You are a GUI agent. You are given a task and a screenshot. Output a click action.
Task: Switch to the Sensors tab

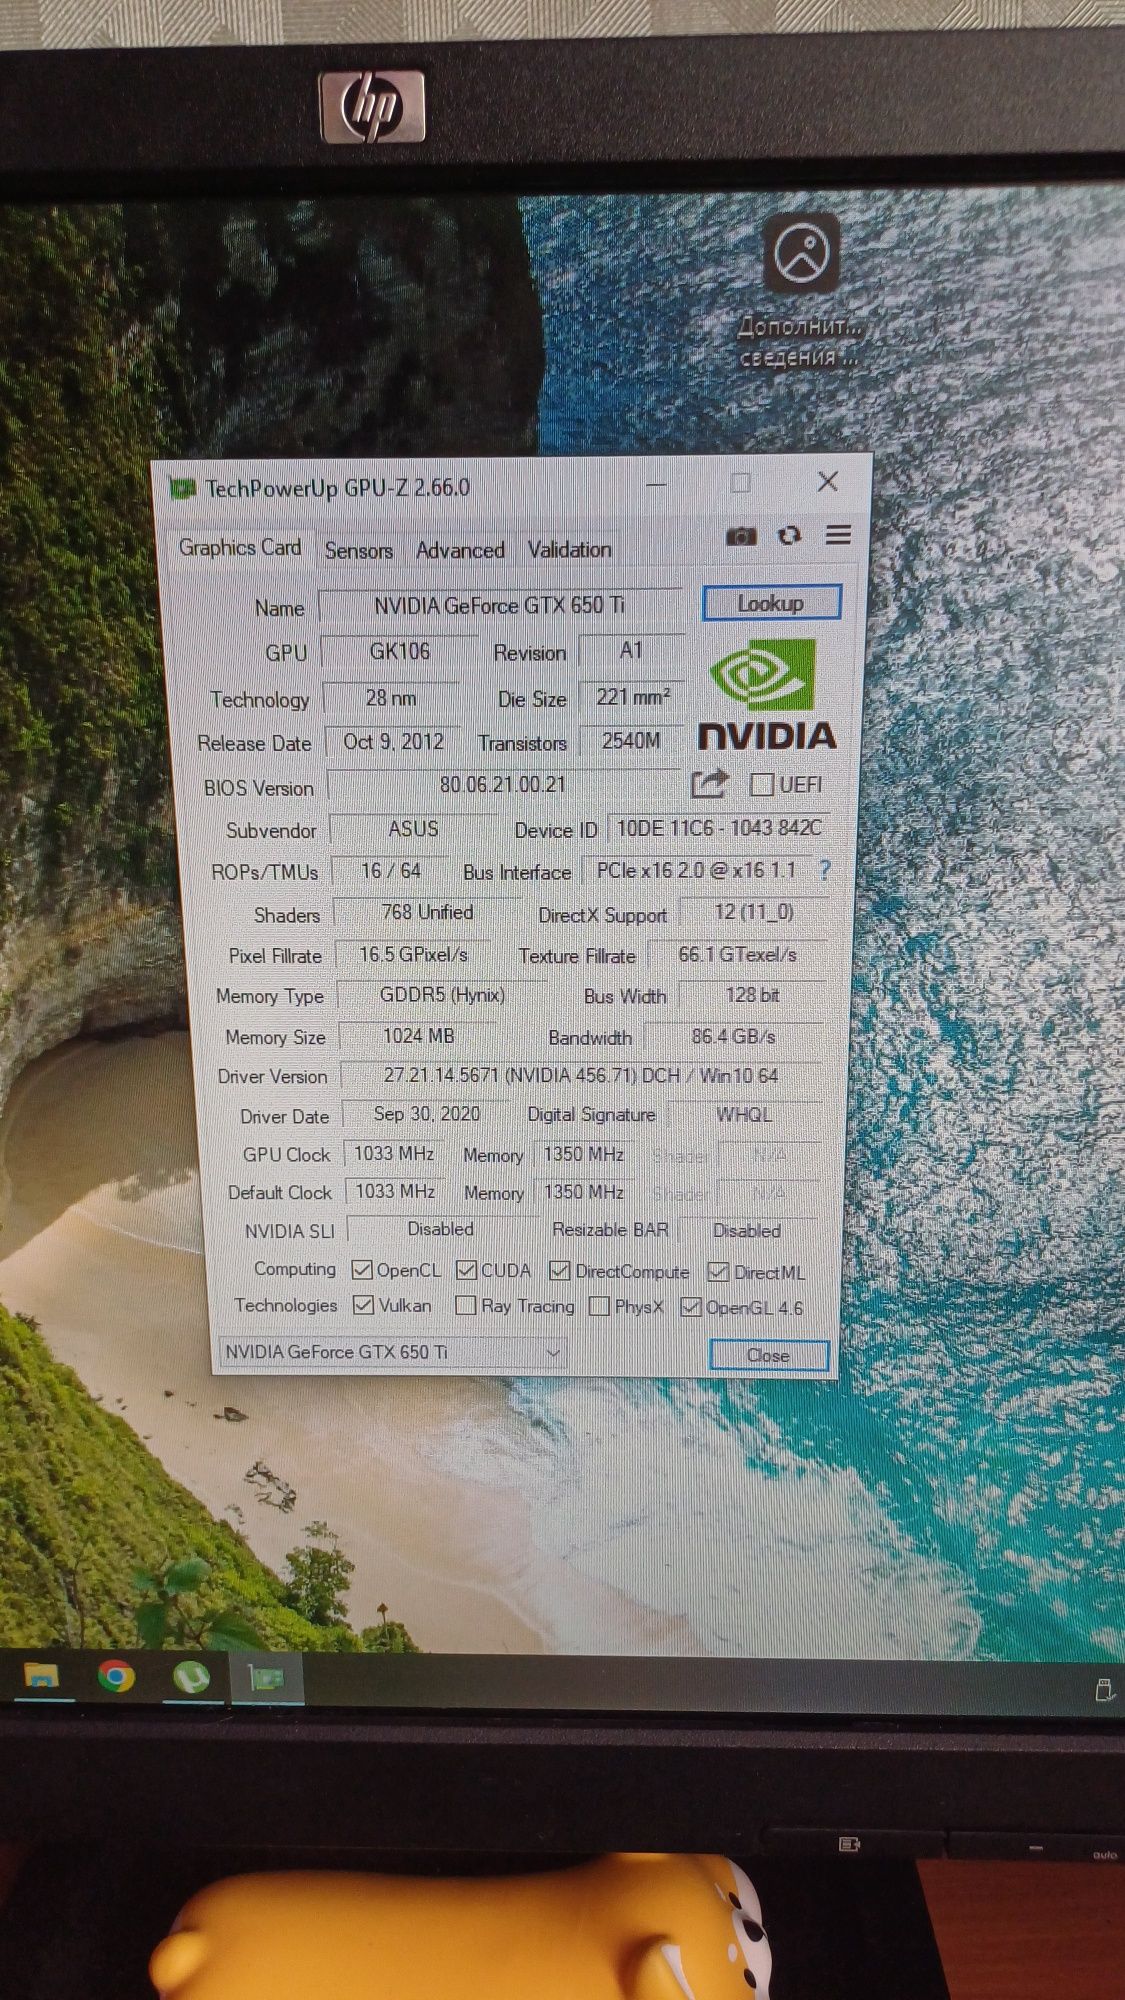tap(358, 550)
